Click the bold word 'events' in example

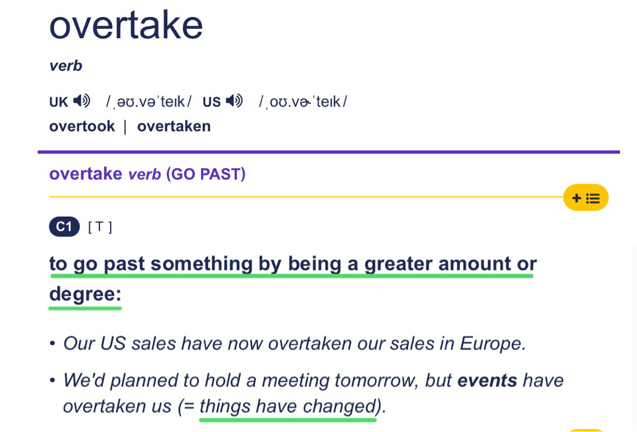487,381
